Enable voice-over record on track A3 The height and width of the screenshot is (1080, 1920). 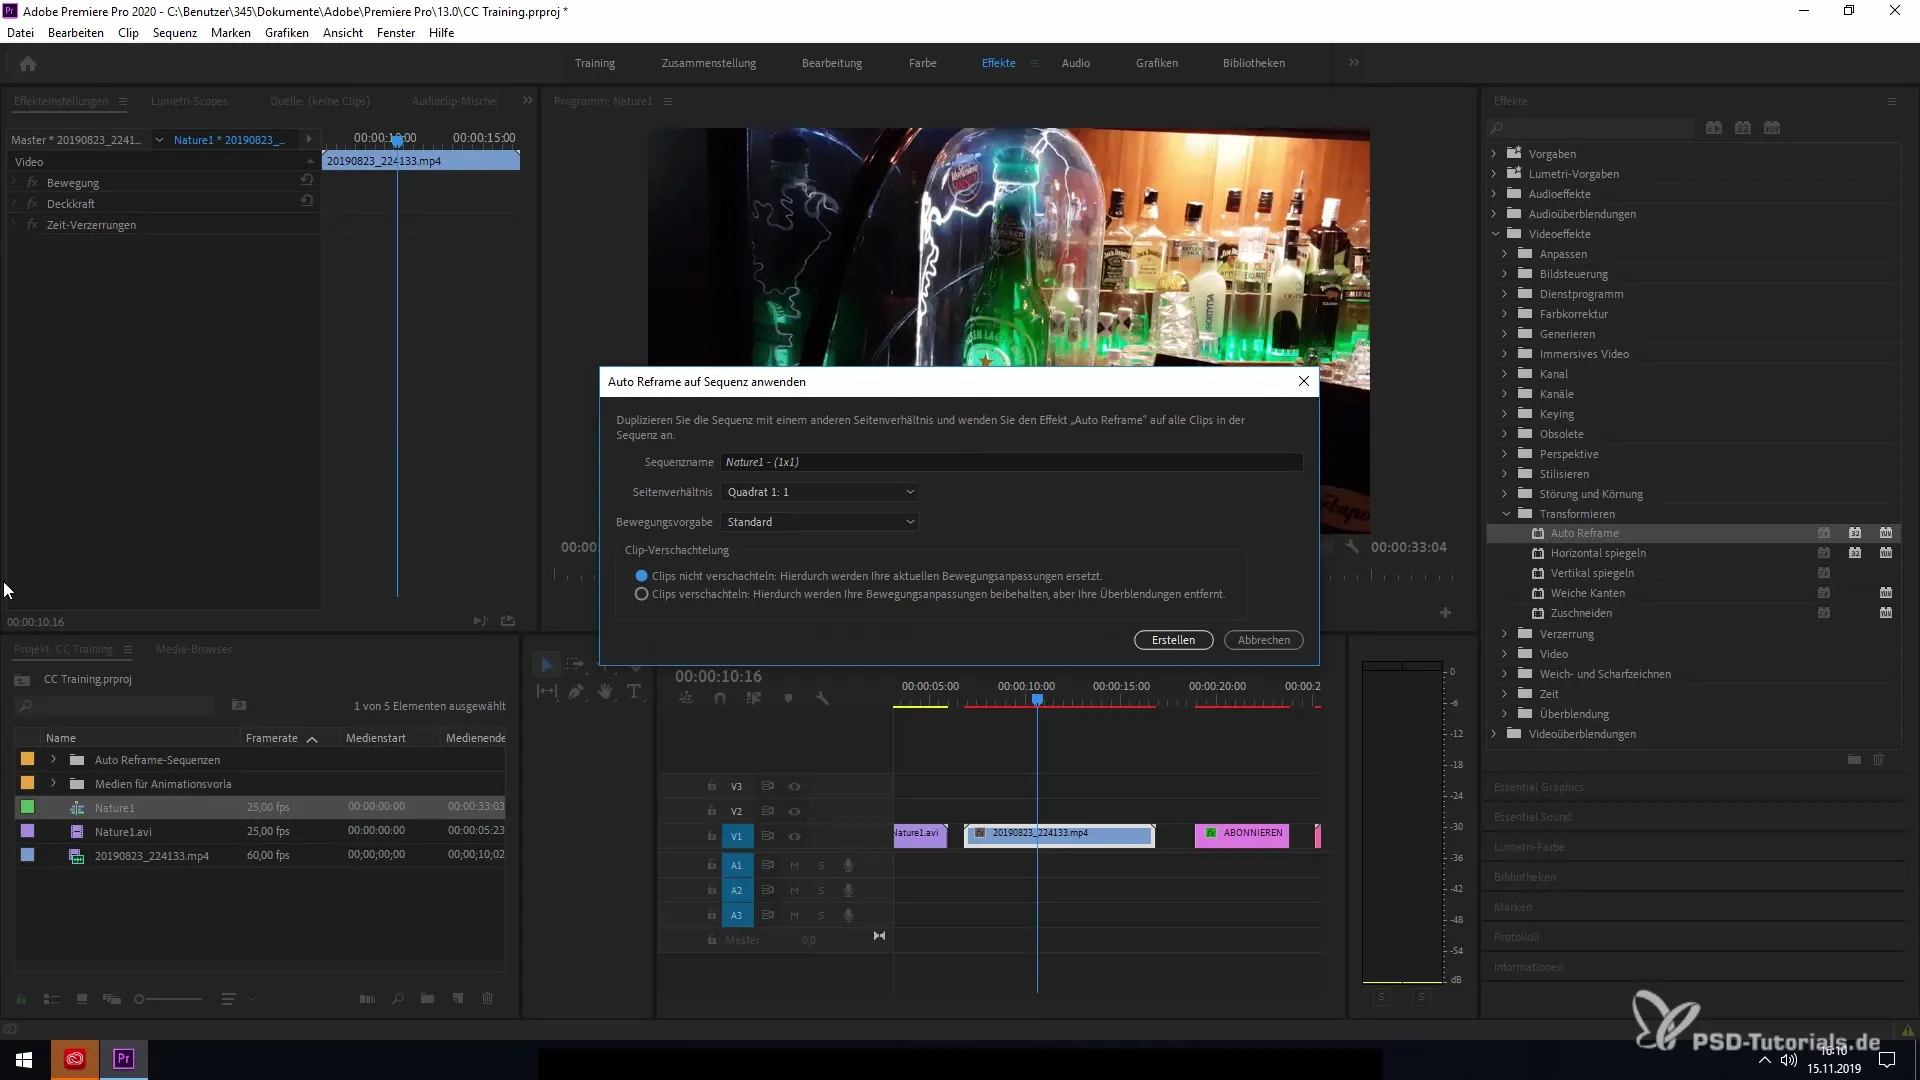coord(848,916)
